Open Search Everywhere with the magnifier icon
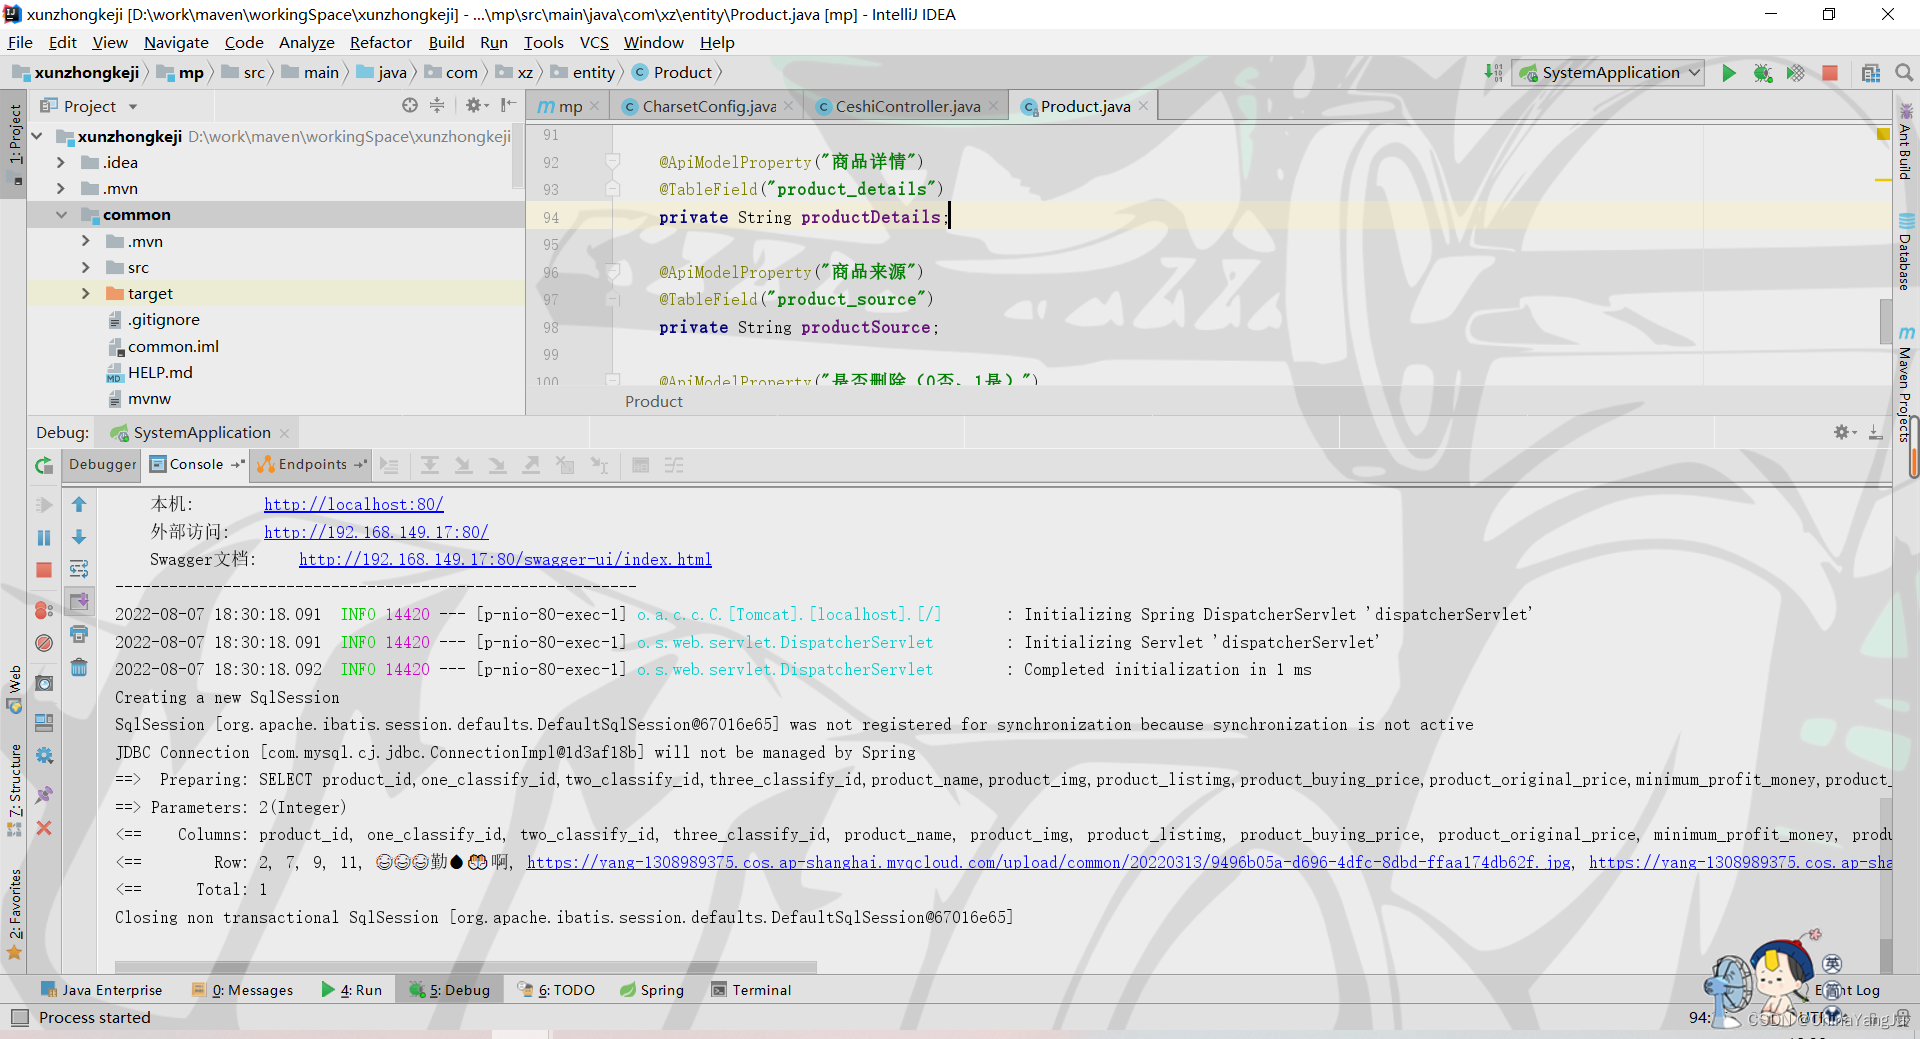The image size is (1920, 1039). [x=1904, y=72]
